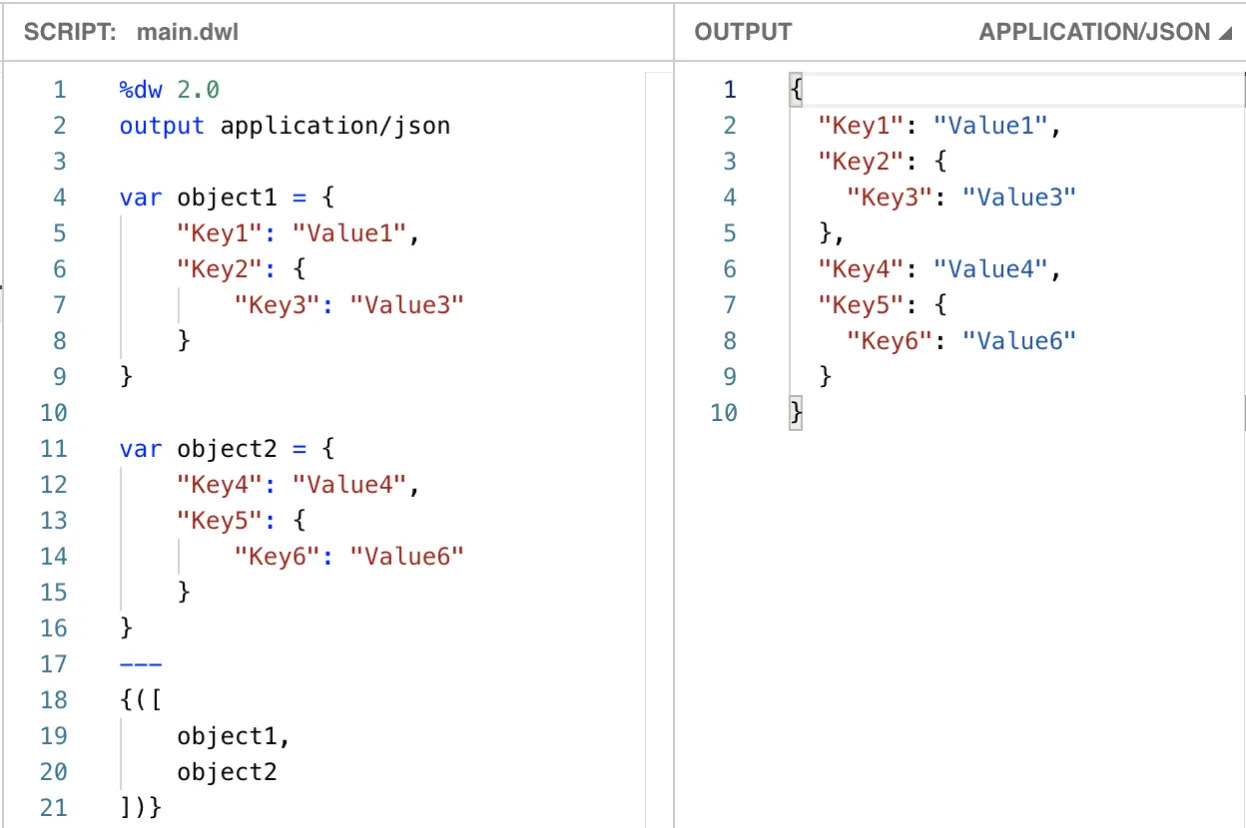
Task: Click "Key6": "Value6" in the output
Action: [x=961, y=341]
